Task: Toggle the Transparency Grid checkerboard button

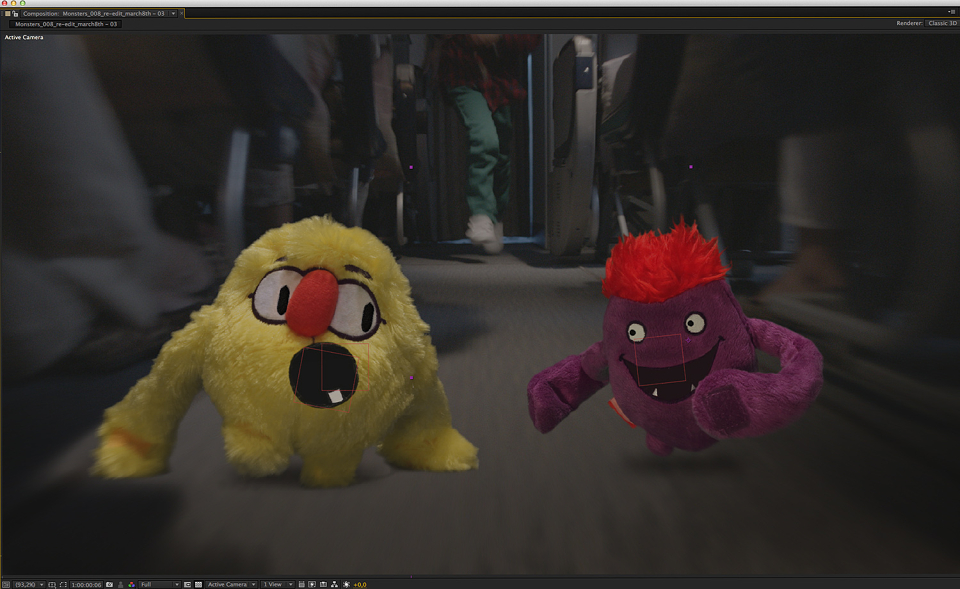Action: coord(198,585)
